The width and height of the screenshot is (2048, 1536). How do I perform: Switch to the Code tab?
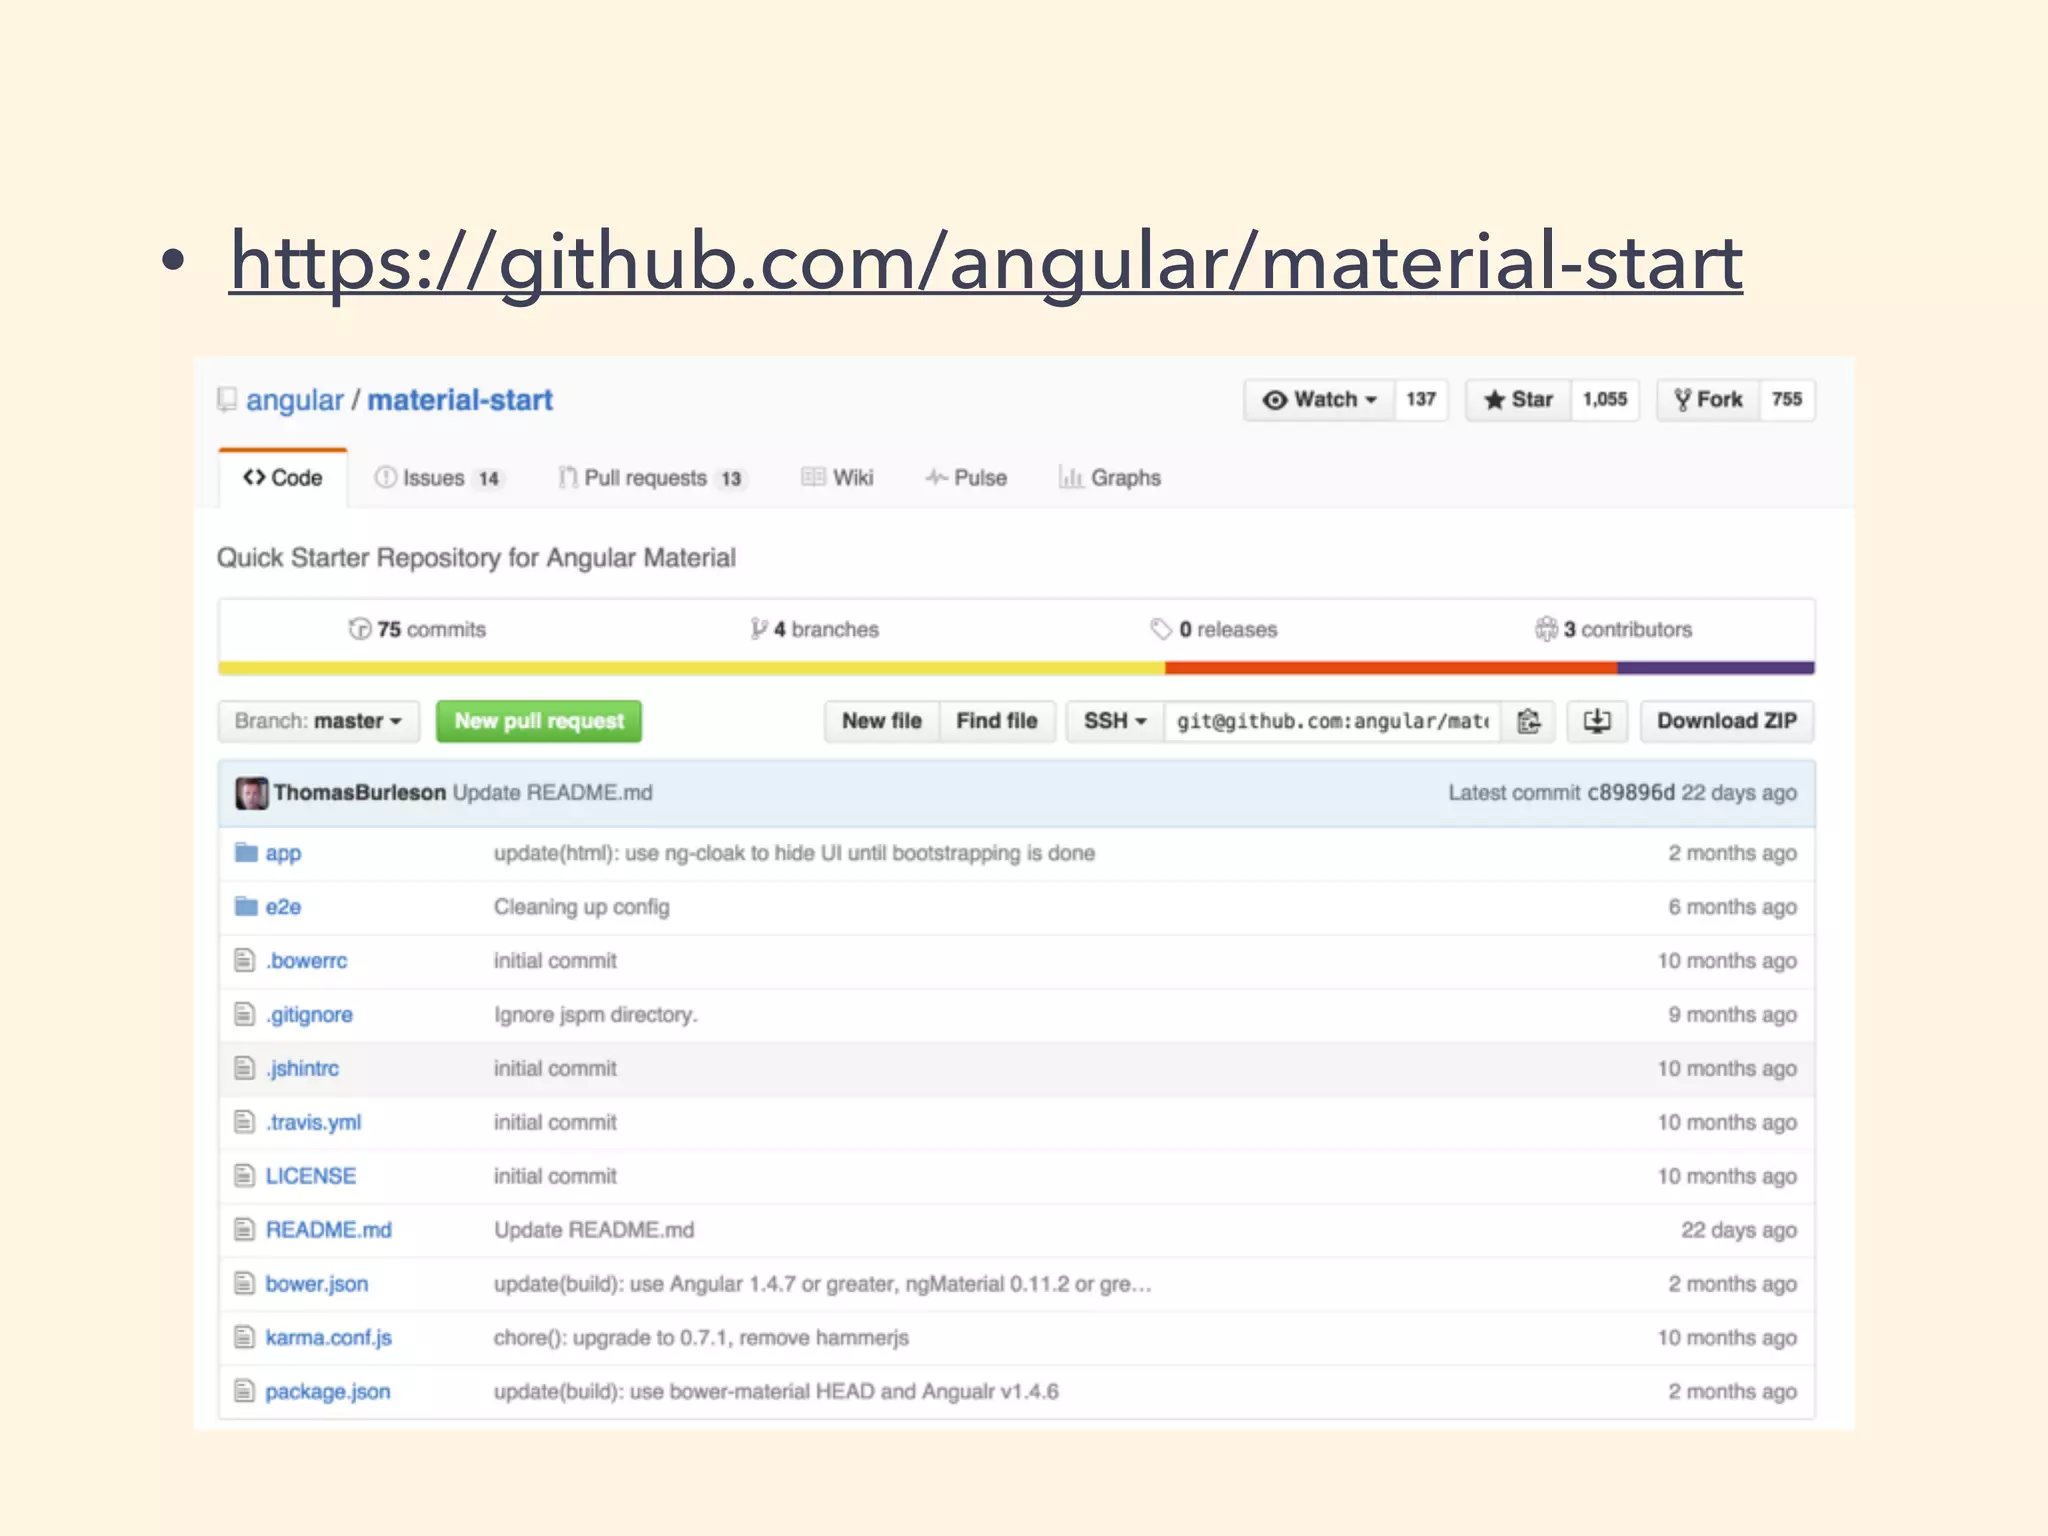pos(283,478)
